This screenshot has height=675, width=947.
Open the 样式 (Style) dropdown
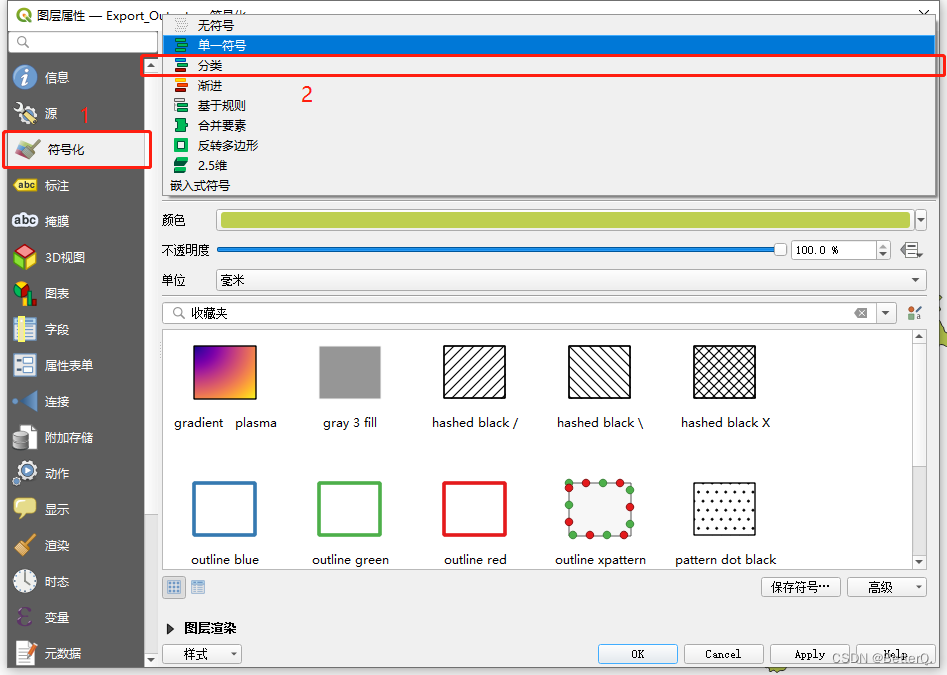202,654
